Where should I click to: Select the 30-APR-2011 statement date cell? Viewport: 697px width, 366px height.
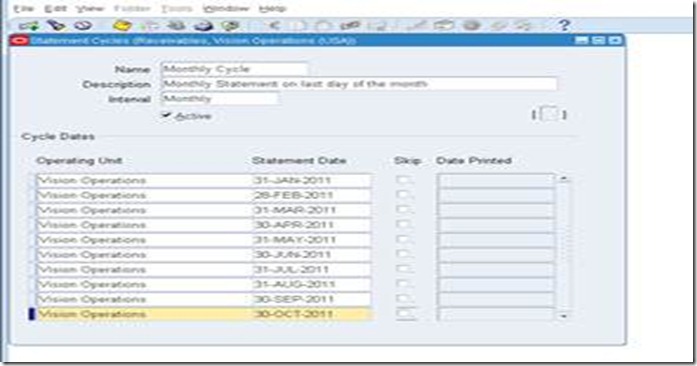coord(311,225)
